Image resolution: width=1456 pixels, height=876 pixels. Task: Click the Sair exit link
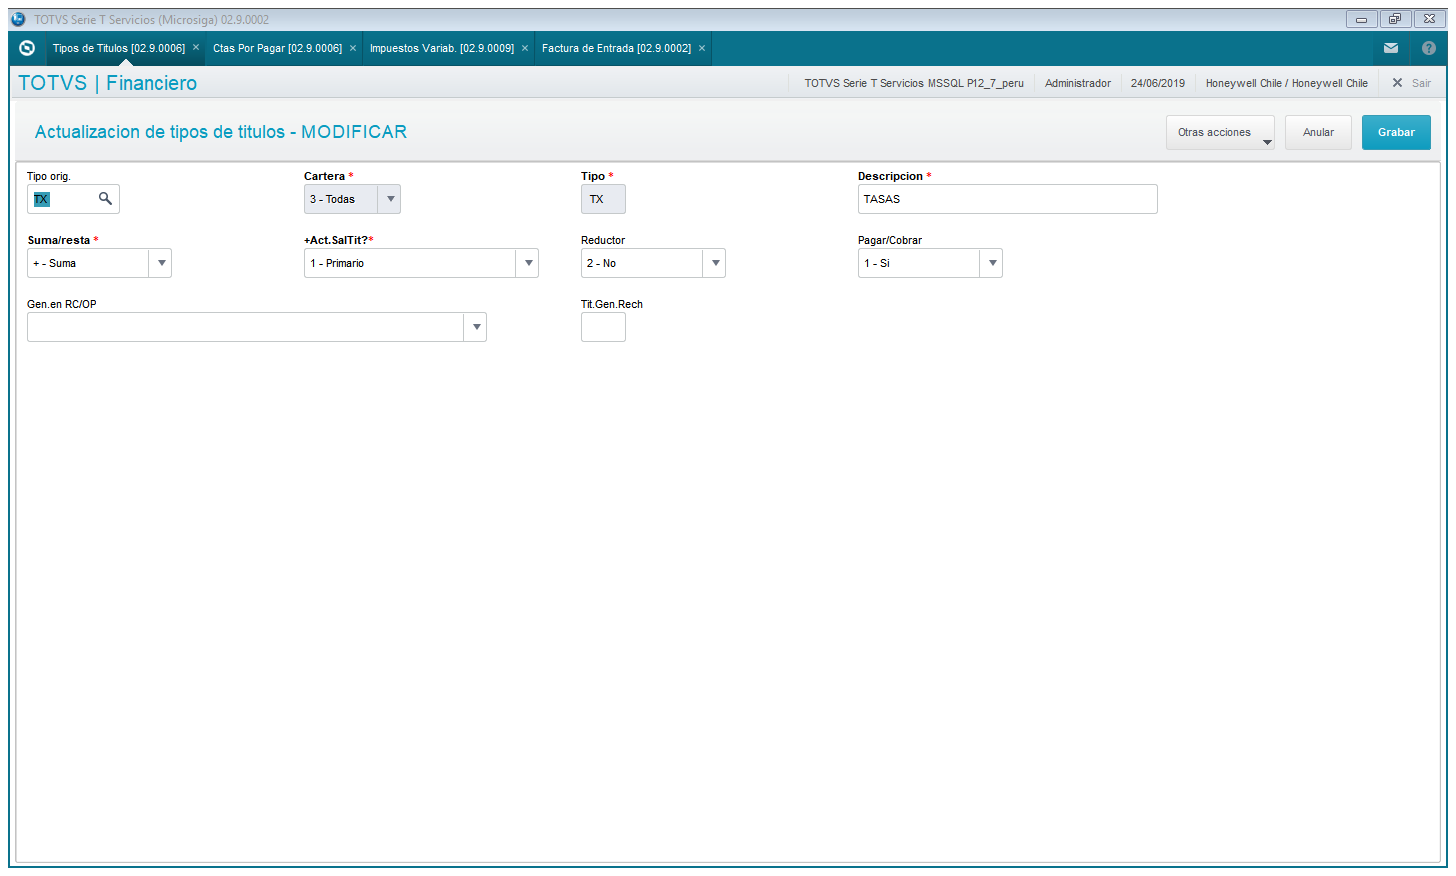1421,83
